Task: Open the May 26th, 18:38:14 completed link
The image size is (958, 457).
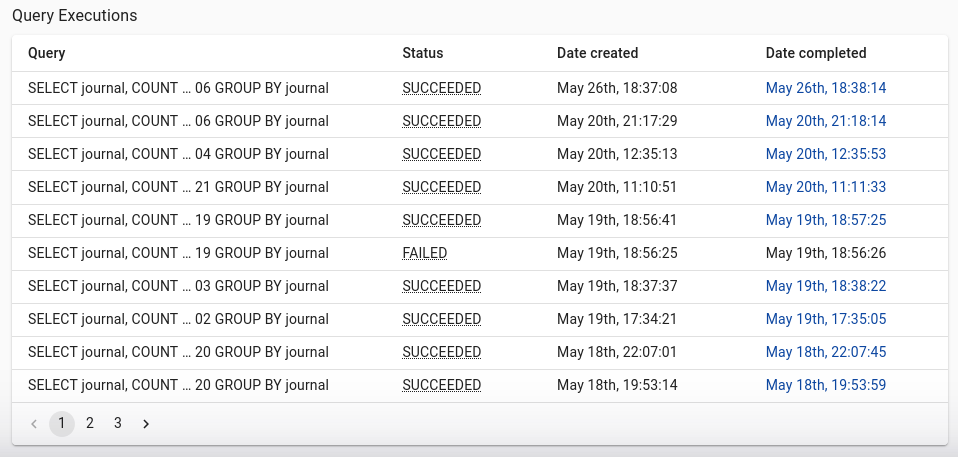Action: tap(825, 88)
